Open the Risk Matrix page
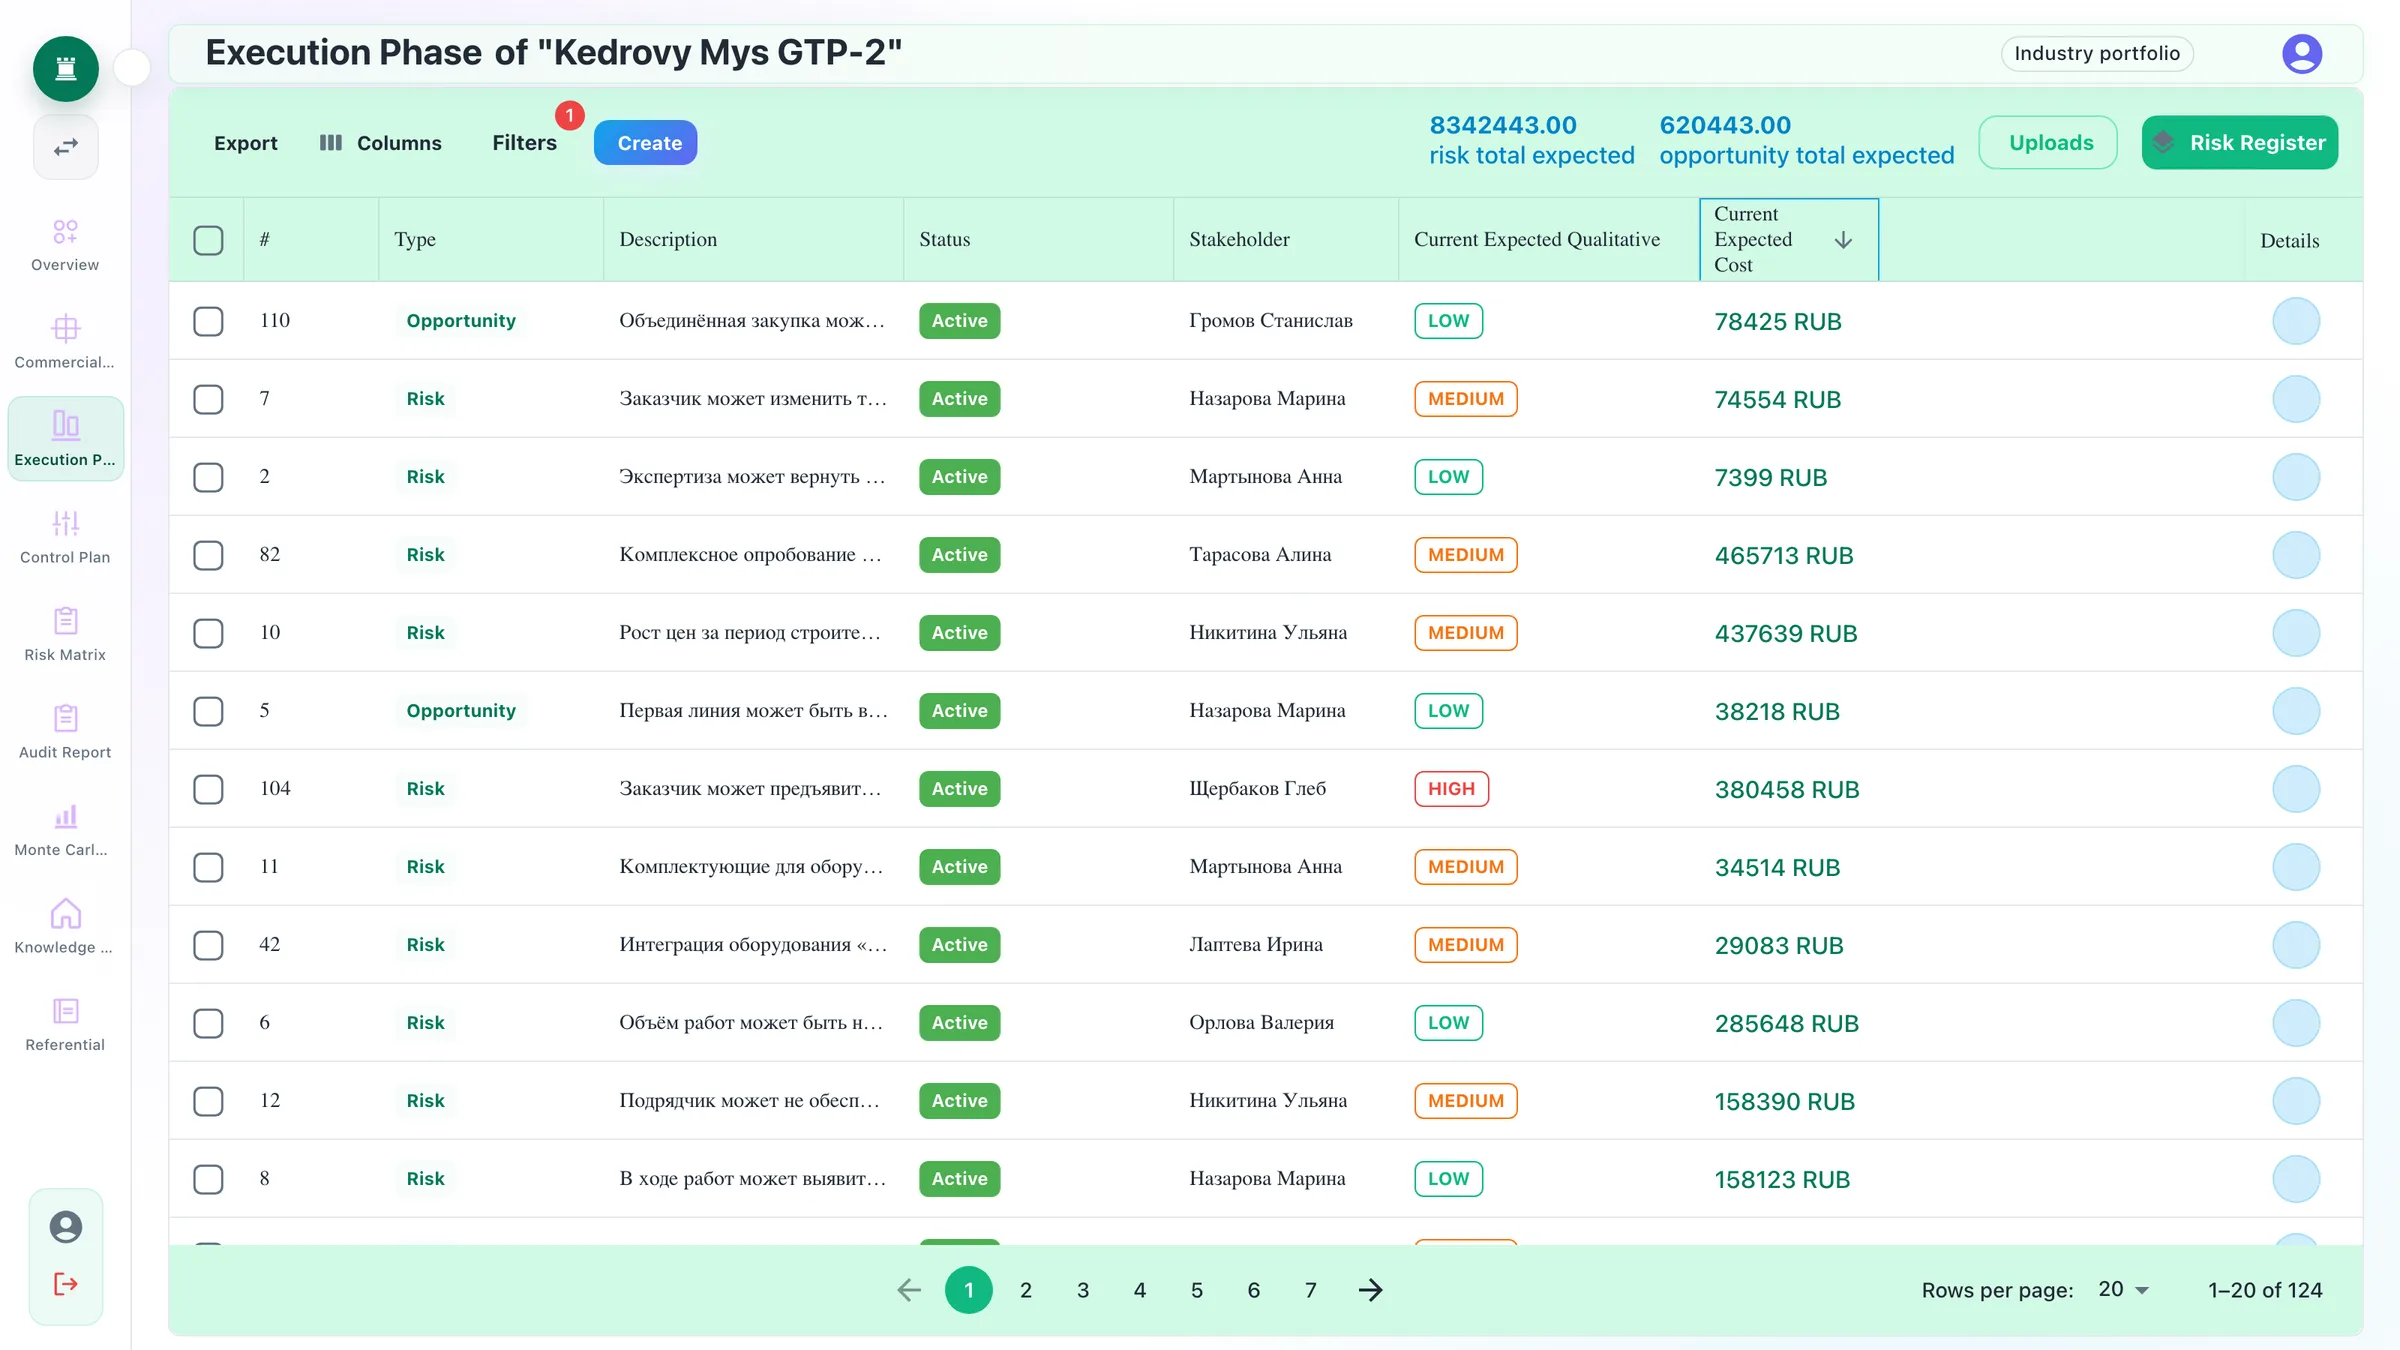This screenshot has height=1350, width=2400. pyautogui.click(x=65, y=635)
